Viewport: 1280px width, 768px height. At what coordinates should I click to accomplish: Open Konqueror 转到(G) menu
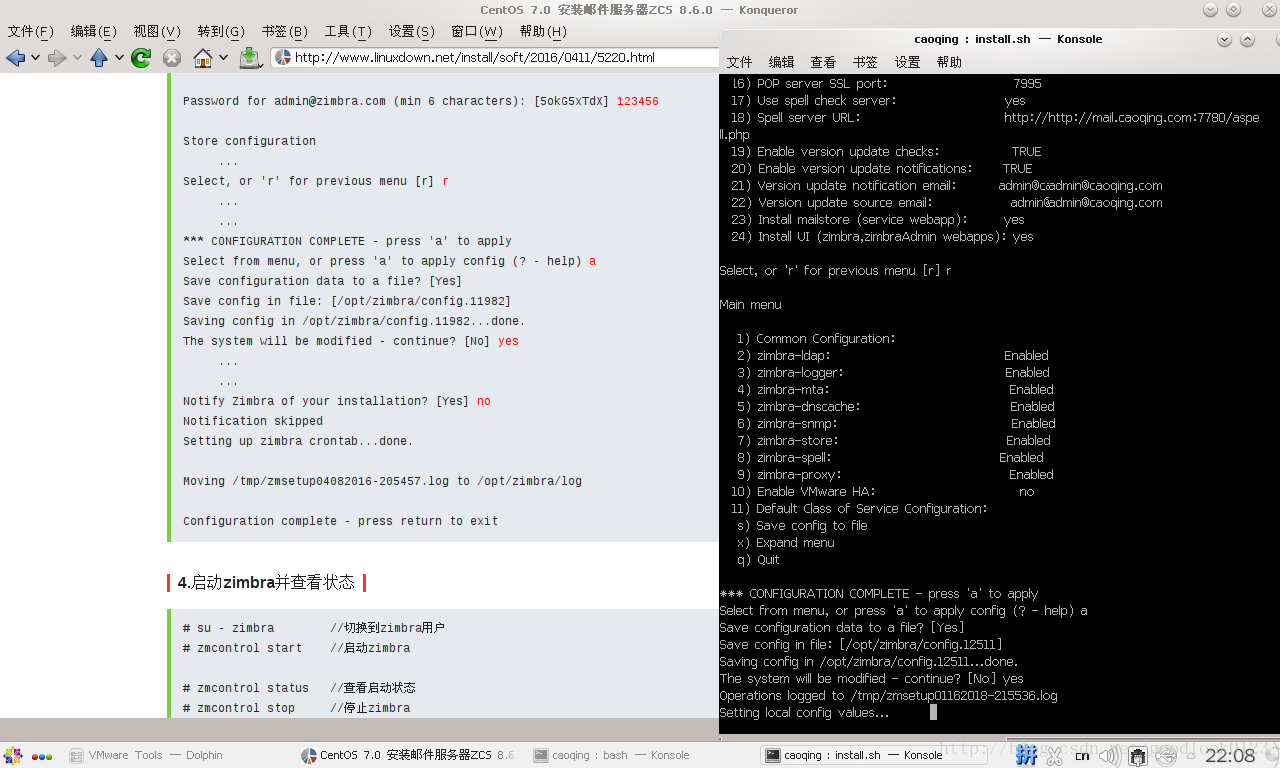(x=221, y=32)
